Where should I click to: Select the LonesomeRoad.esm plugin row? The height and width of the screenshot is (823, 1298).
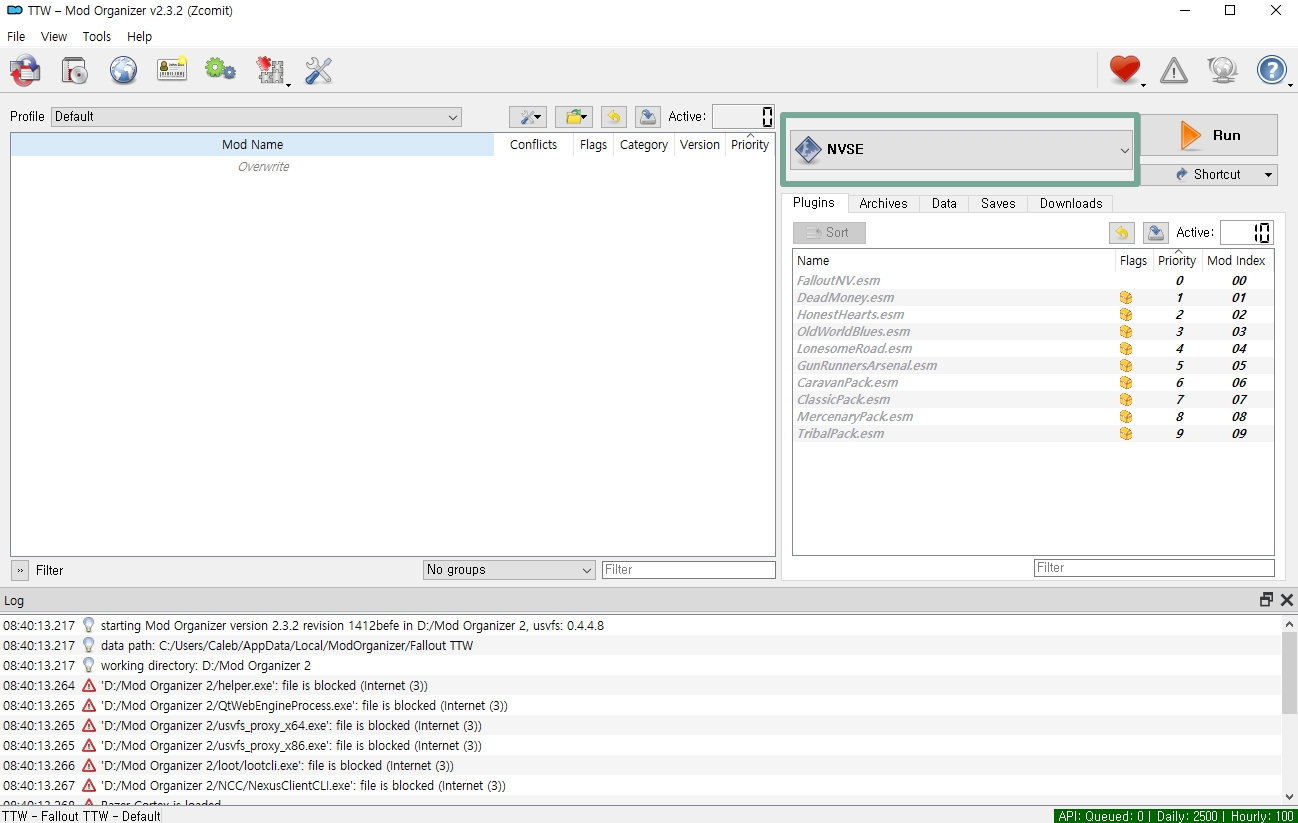1033,349
